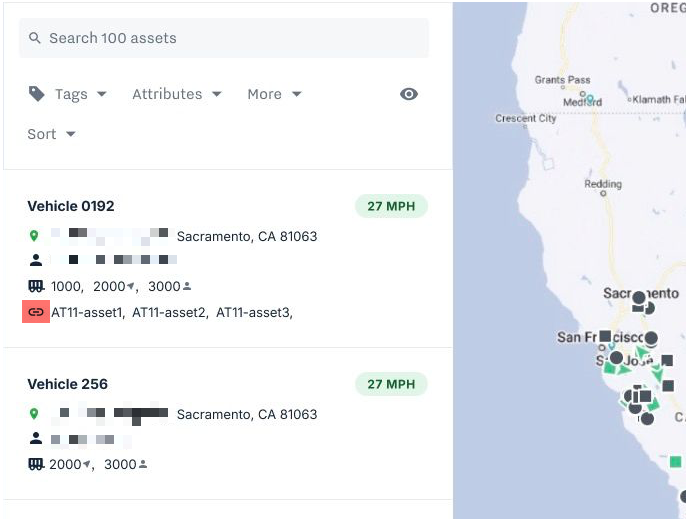Click Vehicle 0192 location pin icon
688x522 pixels.
(34, 236)
